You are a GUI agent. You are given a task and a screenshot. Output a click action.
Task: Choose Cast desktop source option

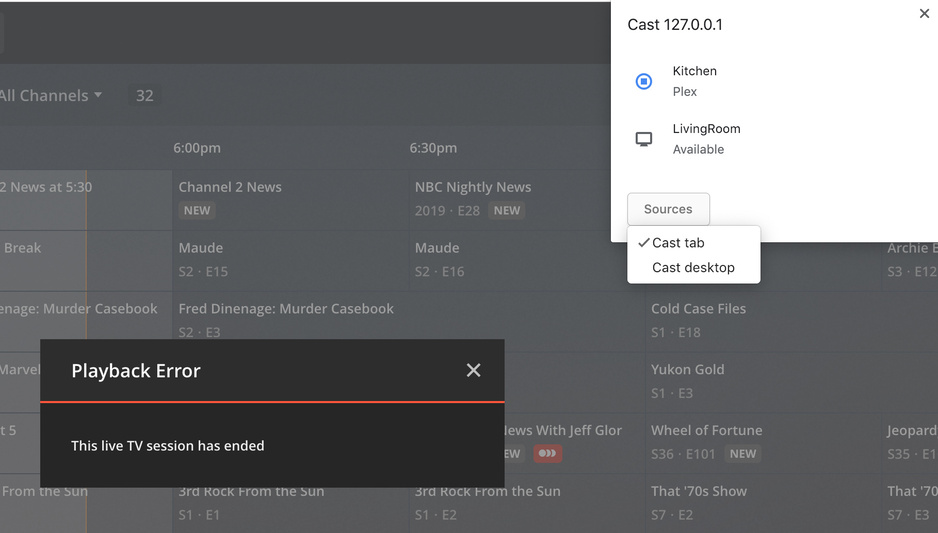coord(693,268)
